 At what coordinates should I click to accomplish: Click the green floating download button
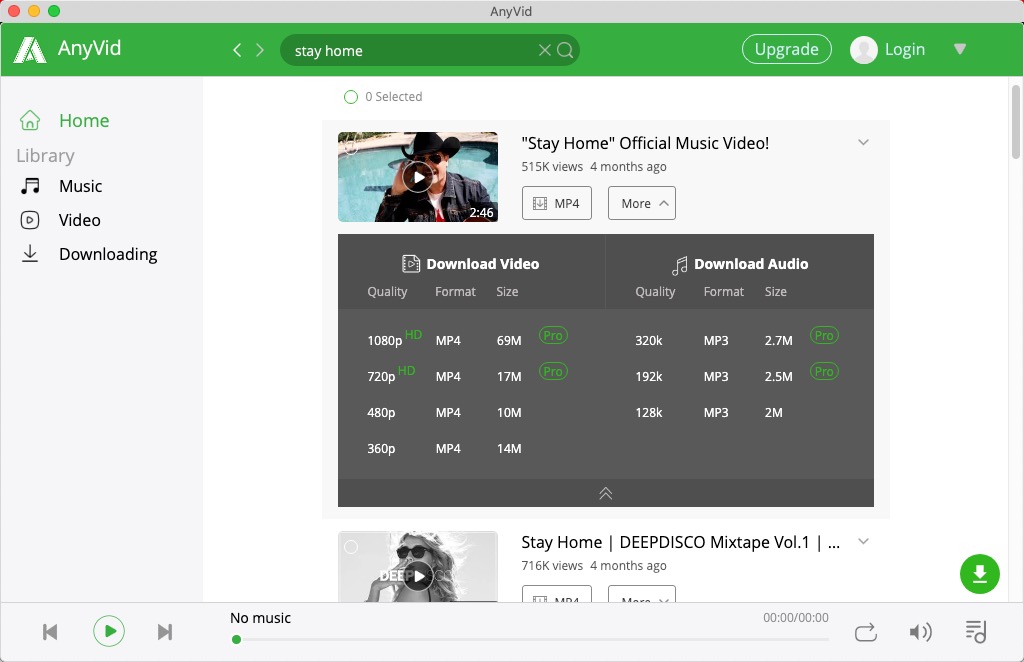pos(979,574)
